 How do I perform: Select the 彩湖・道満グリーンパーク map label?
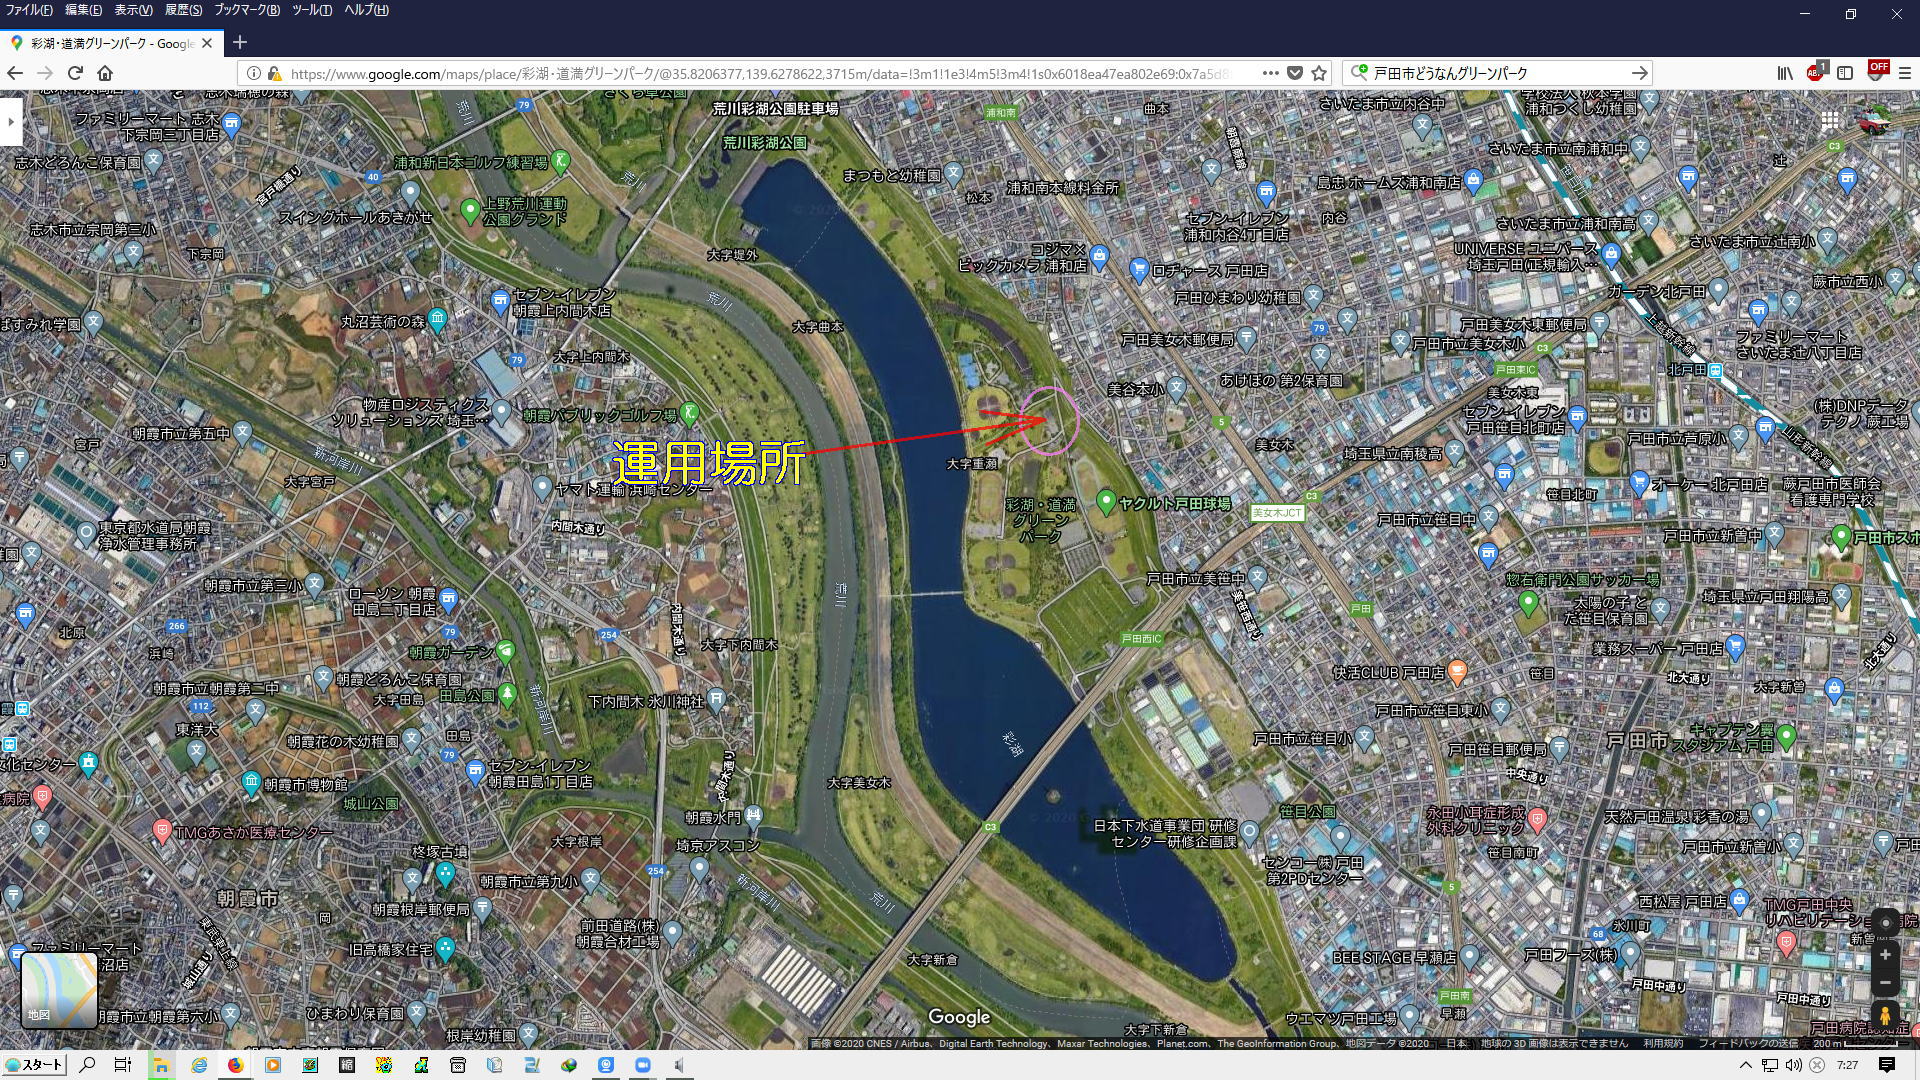pyautogui.click(x=1041, y=520)
